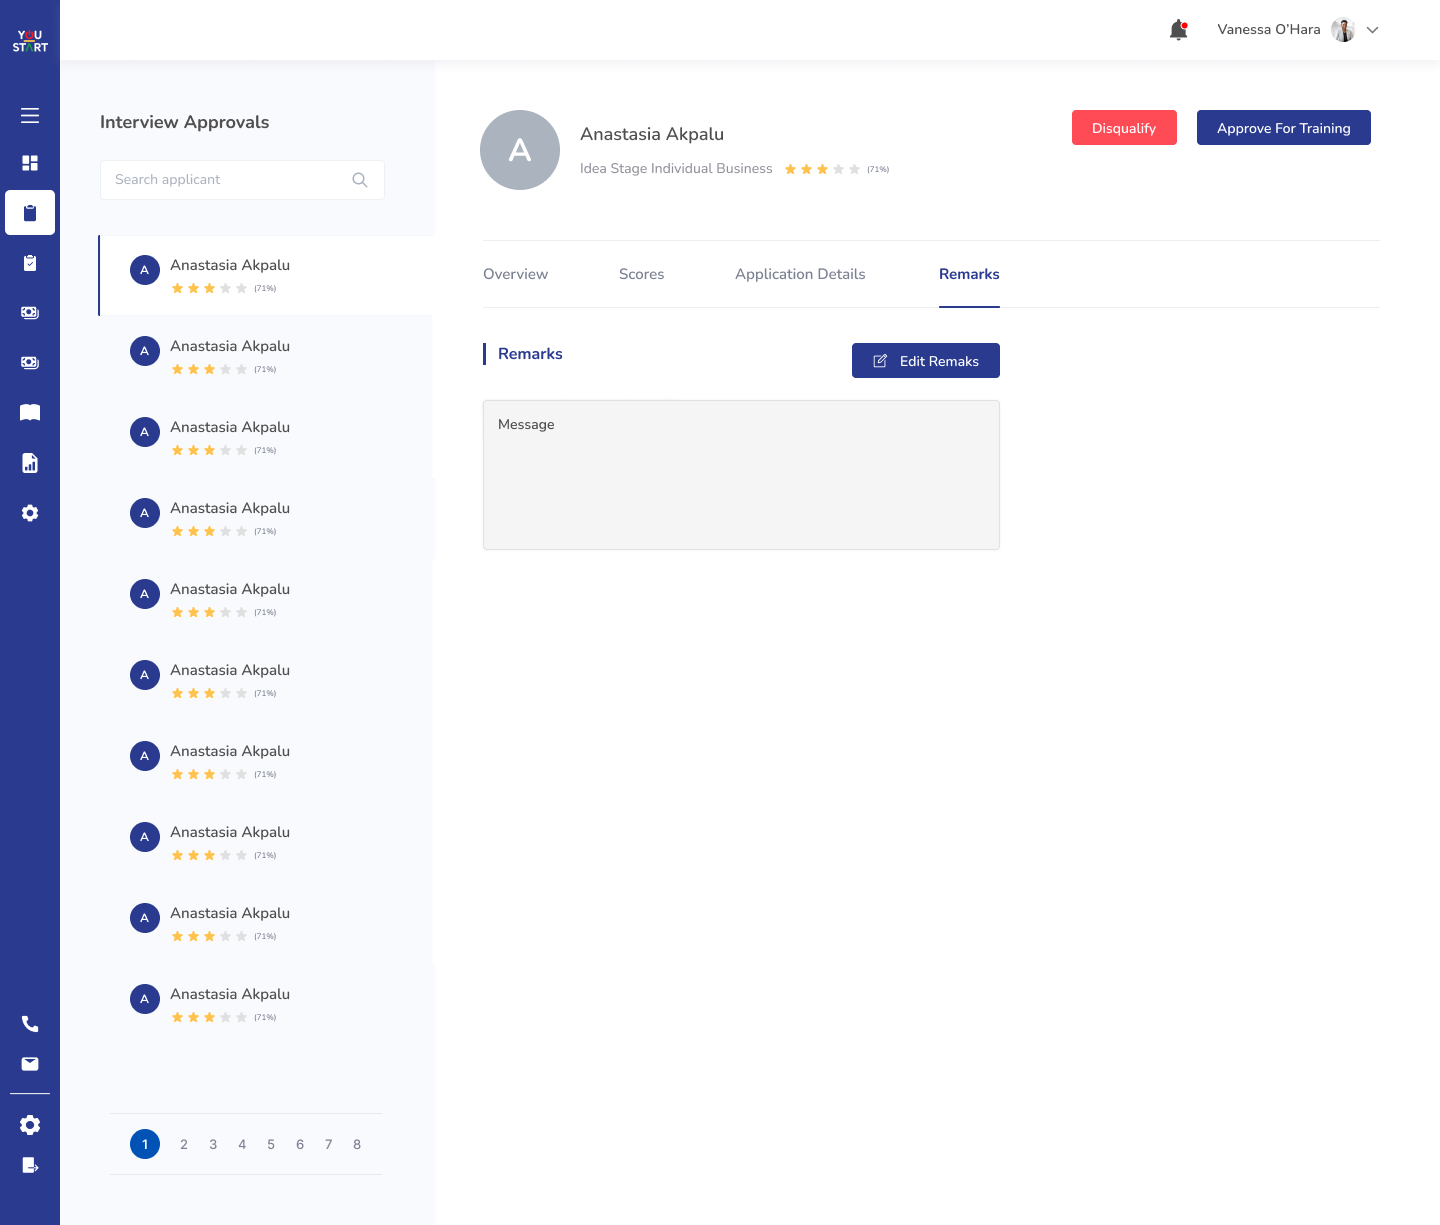The image size is (1440, 1225).
Task: Open the clipboard checkmark sidebar icon
Action: pyautogui.click(x=30, y=263)
